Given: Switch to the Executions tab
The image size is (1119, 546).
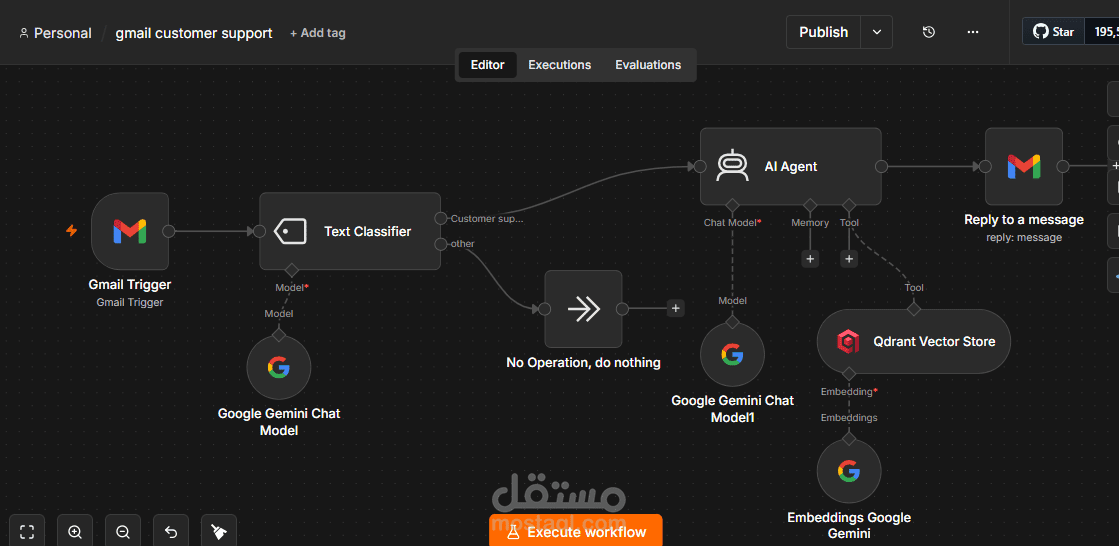Looking at the screenshot, I should (560, 65).
